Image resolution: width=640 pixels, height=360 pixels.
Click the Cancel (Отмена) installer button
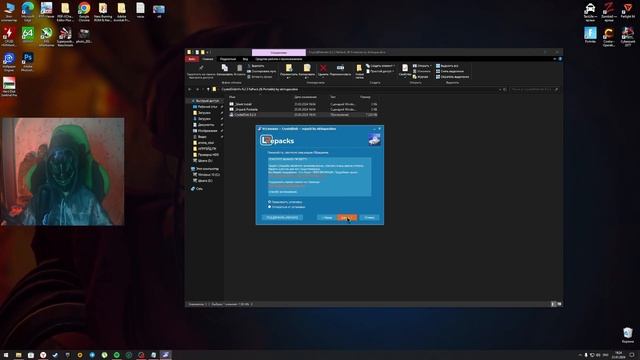369,218
